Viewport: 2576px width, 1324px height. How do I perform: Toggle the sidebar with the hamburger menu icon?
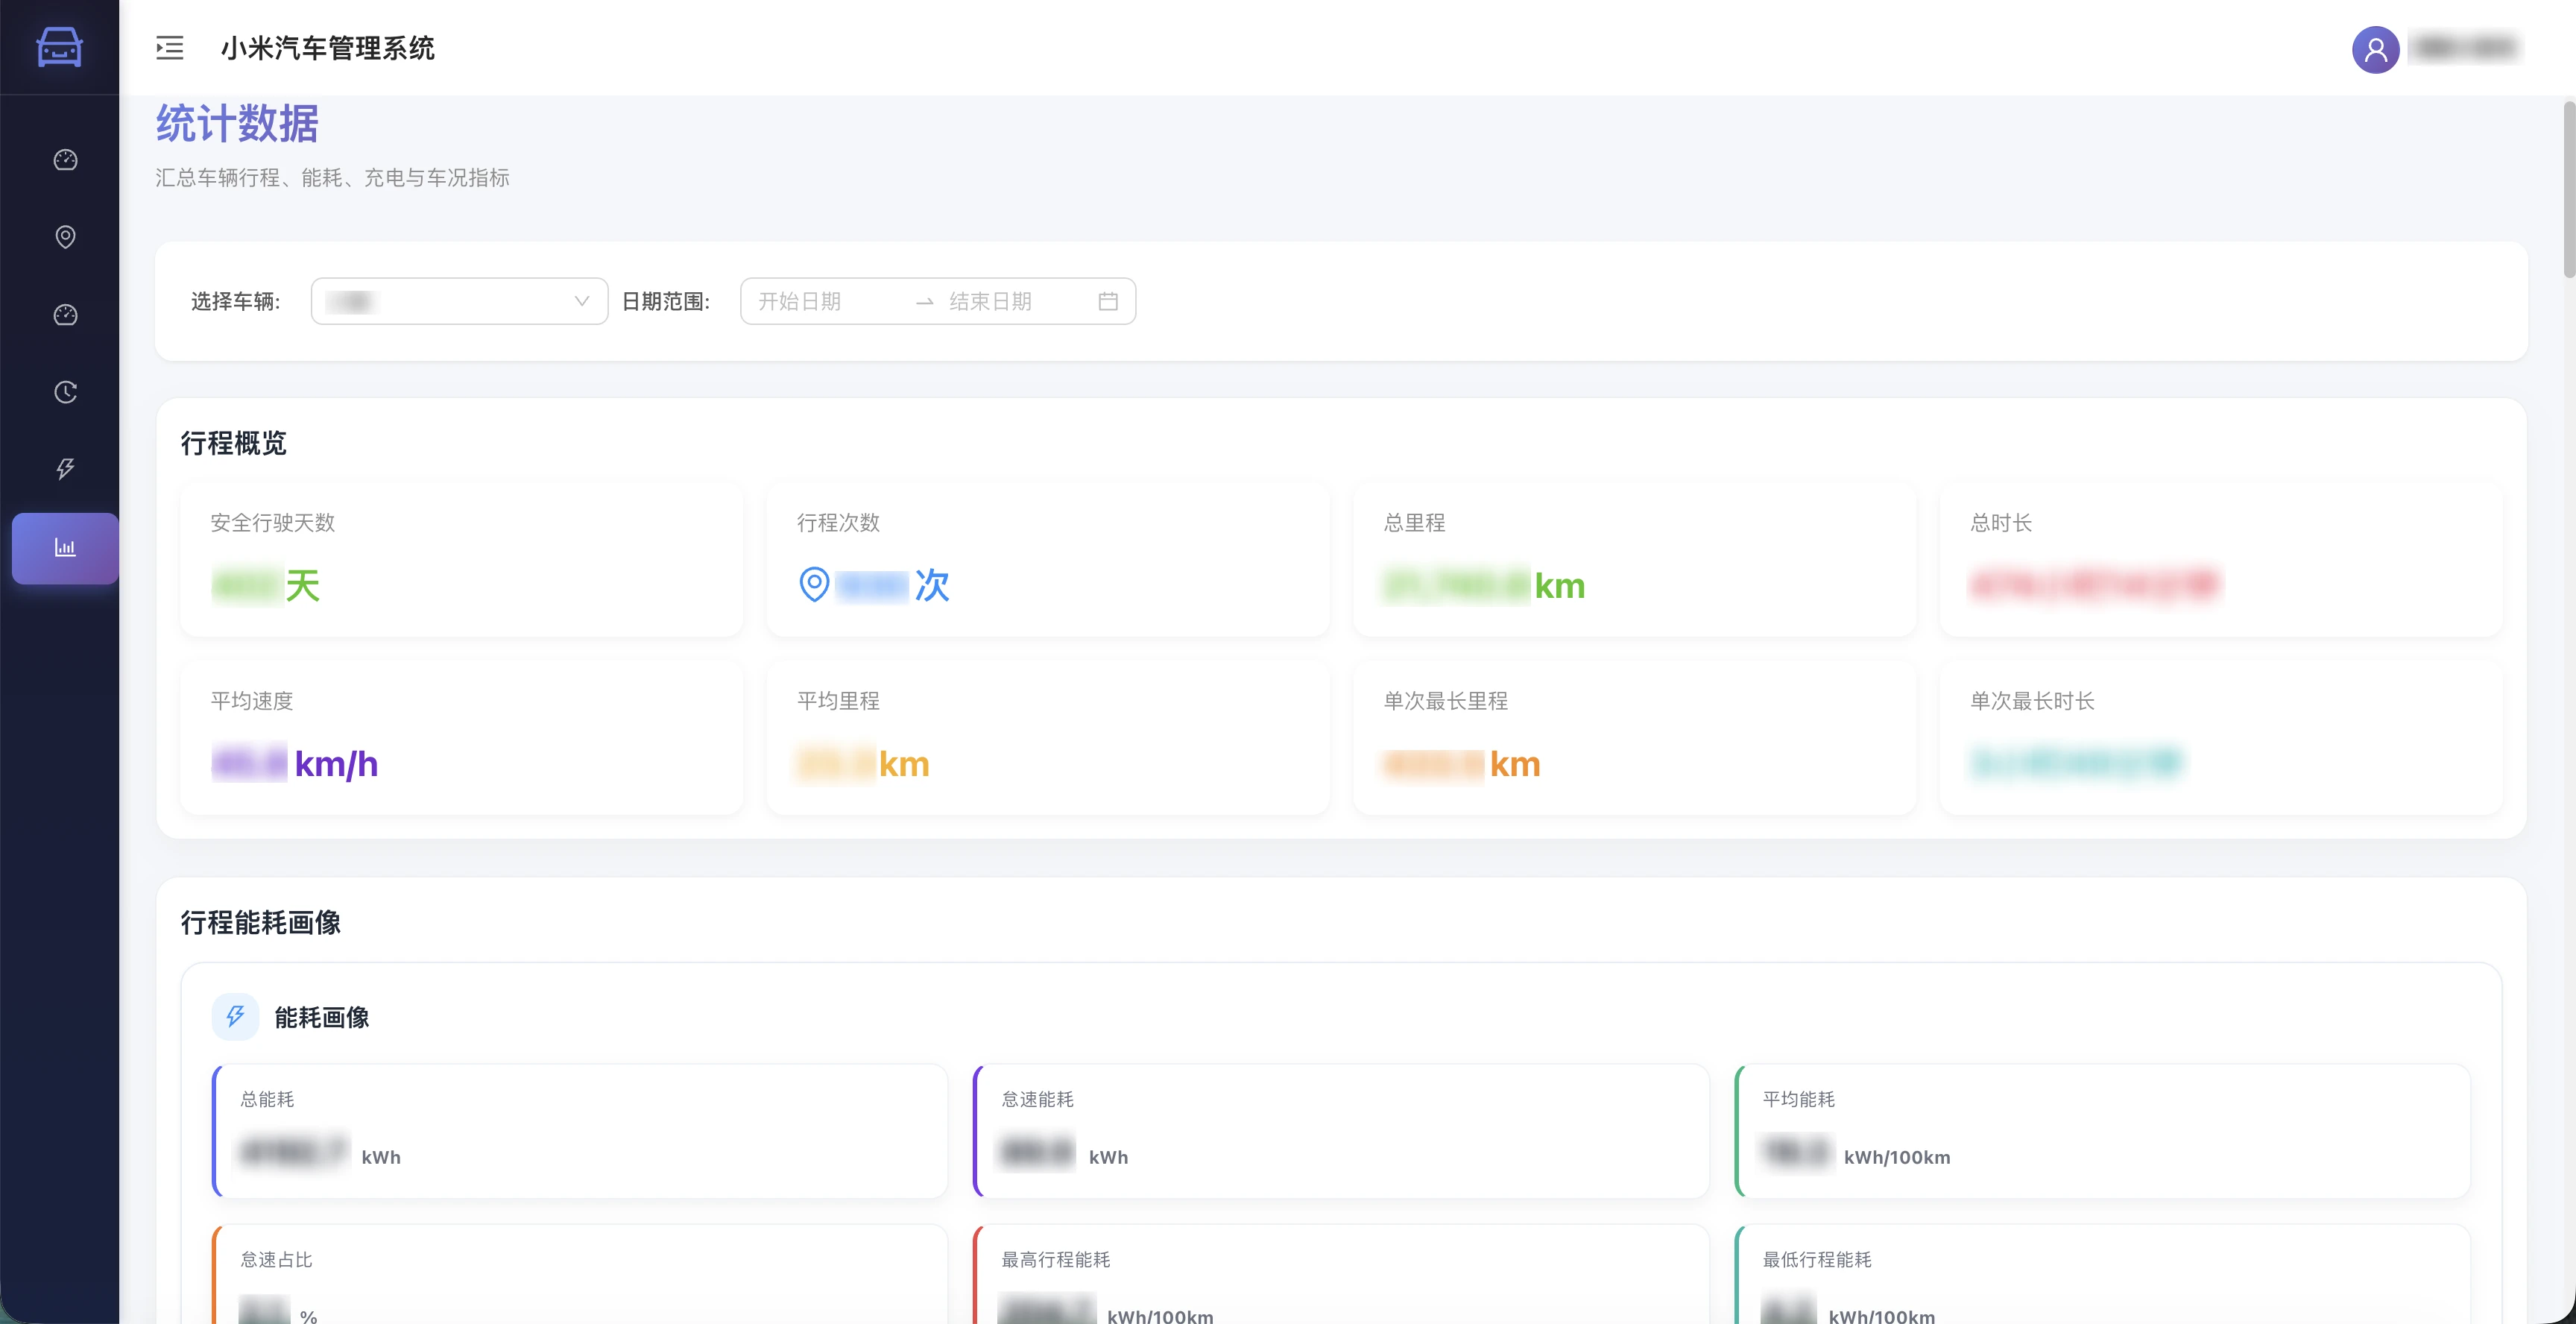pos(169,48)
